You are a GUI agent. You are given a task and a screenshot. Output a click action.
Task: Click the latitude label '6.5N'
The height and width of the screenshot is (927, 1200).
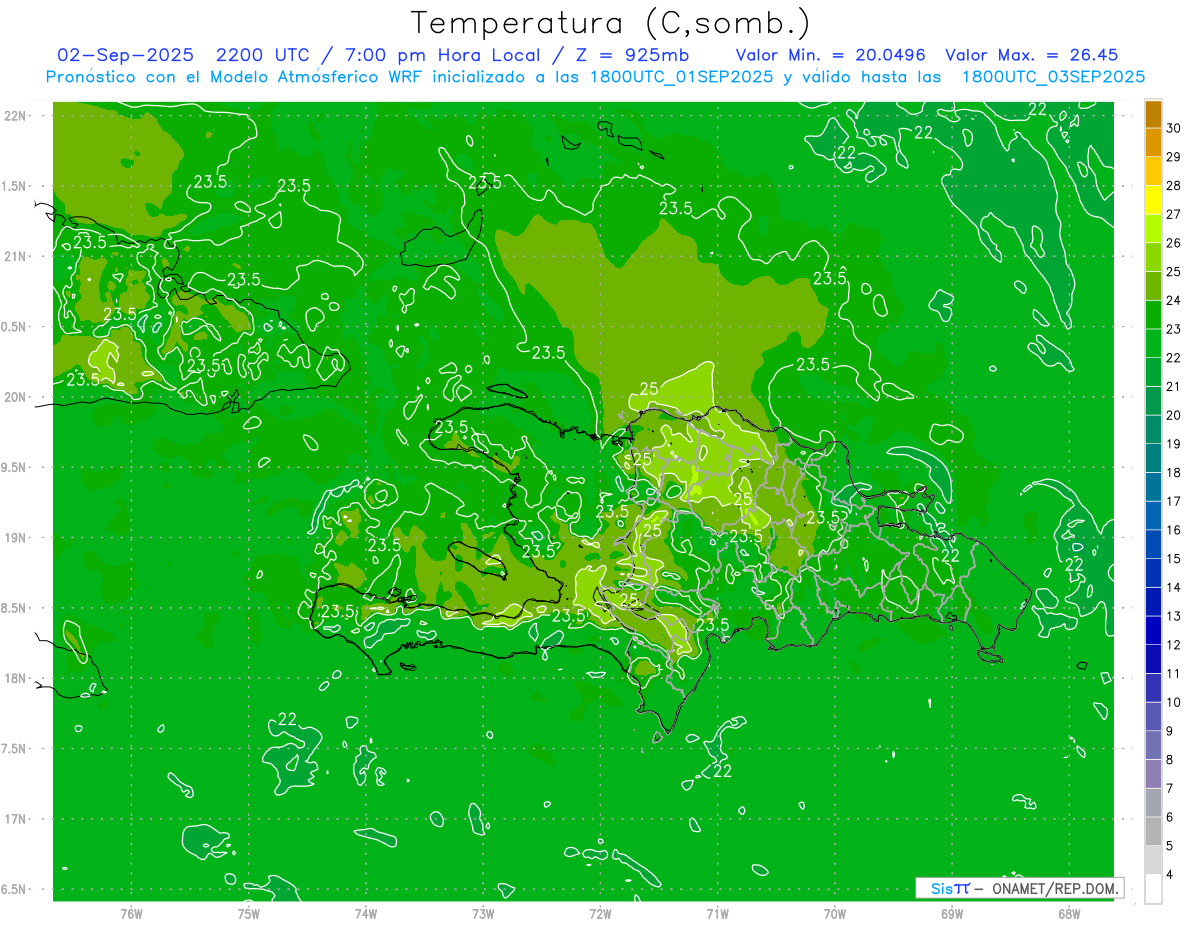[x=14, y=890]
